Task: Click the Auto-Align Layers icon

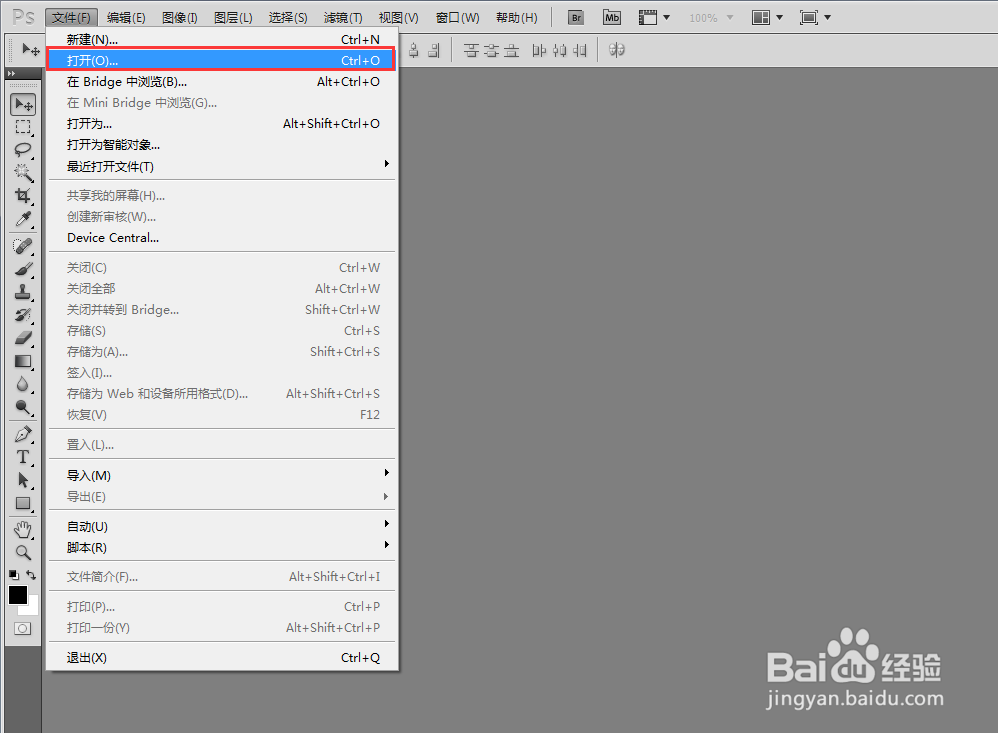Action: (616, 50)
